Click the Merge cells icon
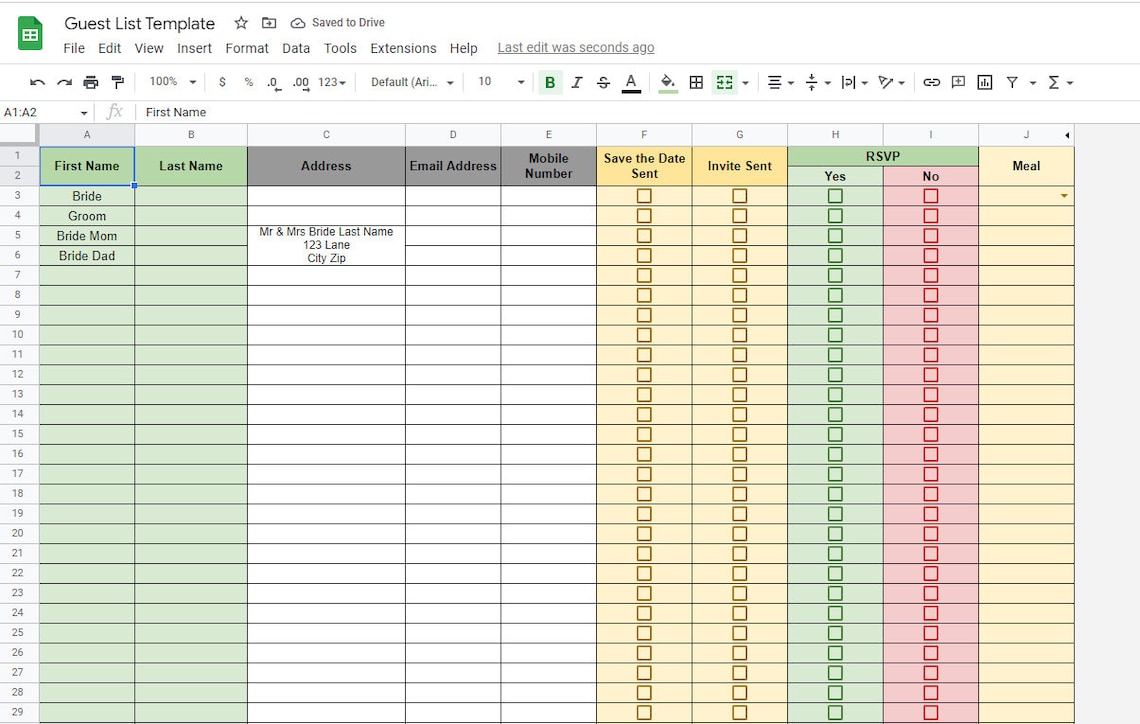 tap(725, 82)
